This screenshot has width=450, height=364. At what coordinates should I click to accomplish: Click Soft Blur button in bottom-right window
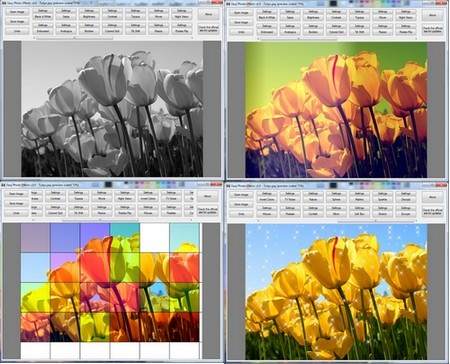pyautogui.click(x=359, y=214)
